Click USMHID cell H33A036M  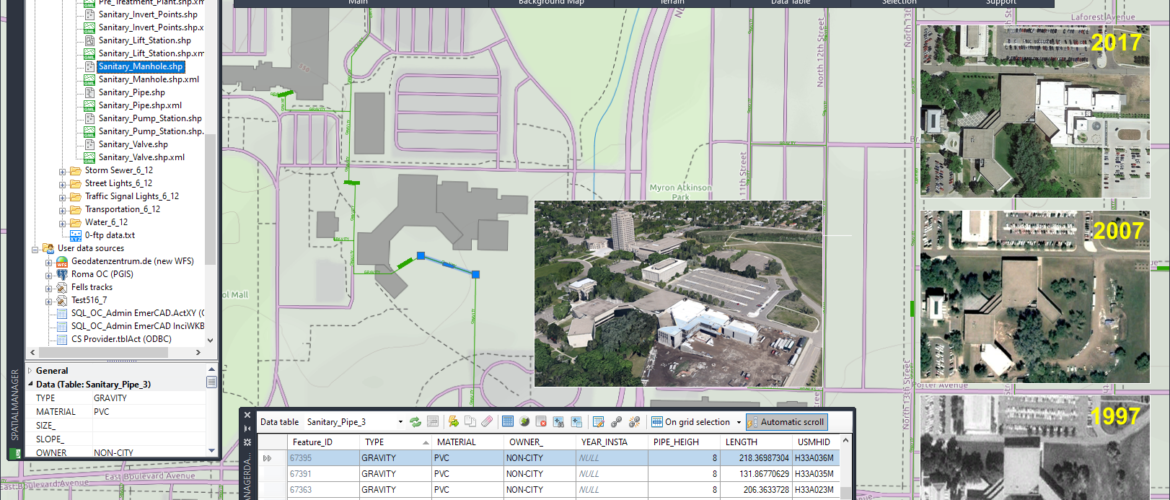click(814, 457)
